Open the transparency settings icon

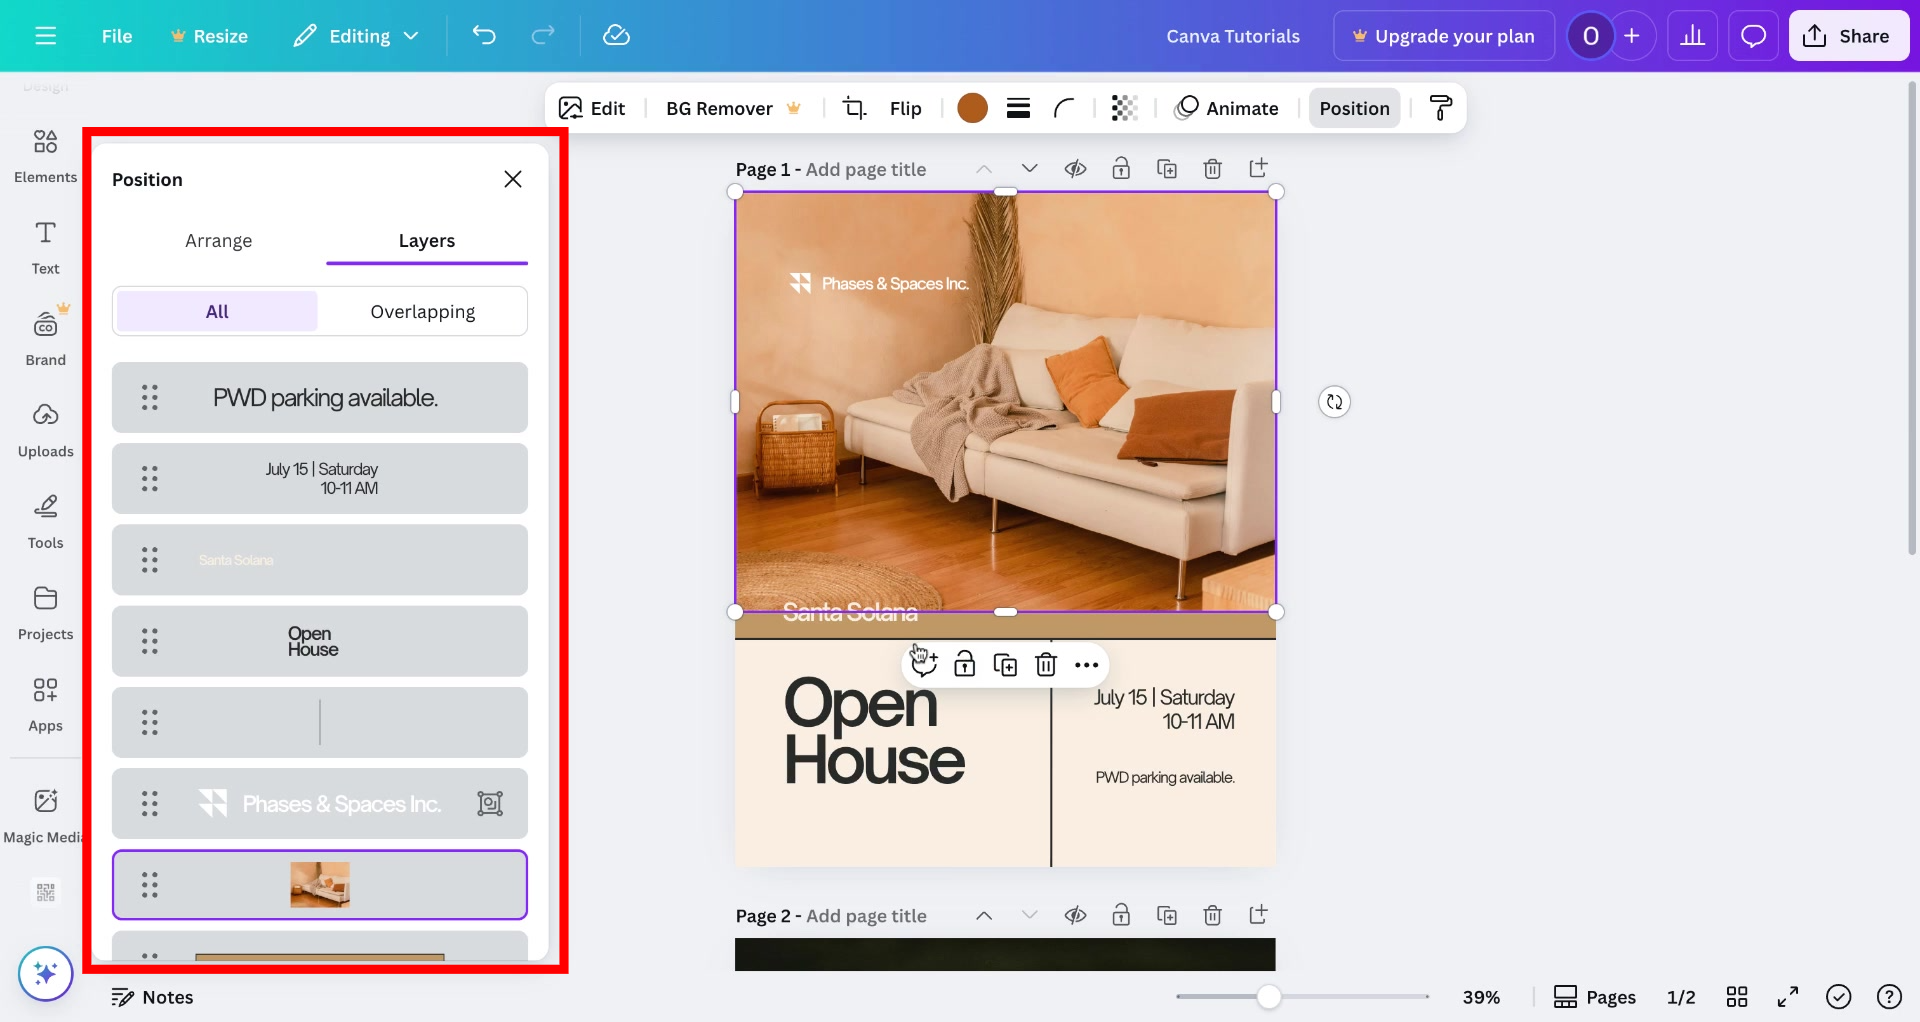click(x=1124, y=108)
